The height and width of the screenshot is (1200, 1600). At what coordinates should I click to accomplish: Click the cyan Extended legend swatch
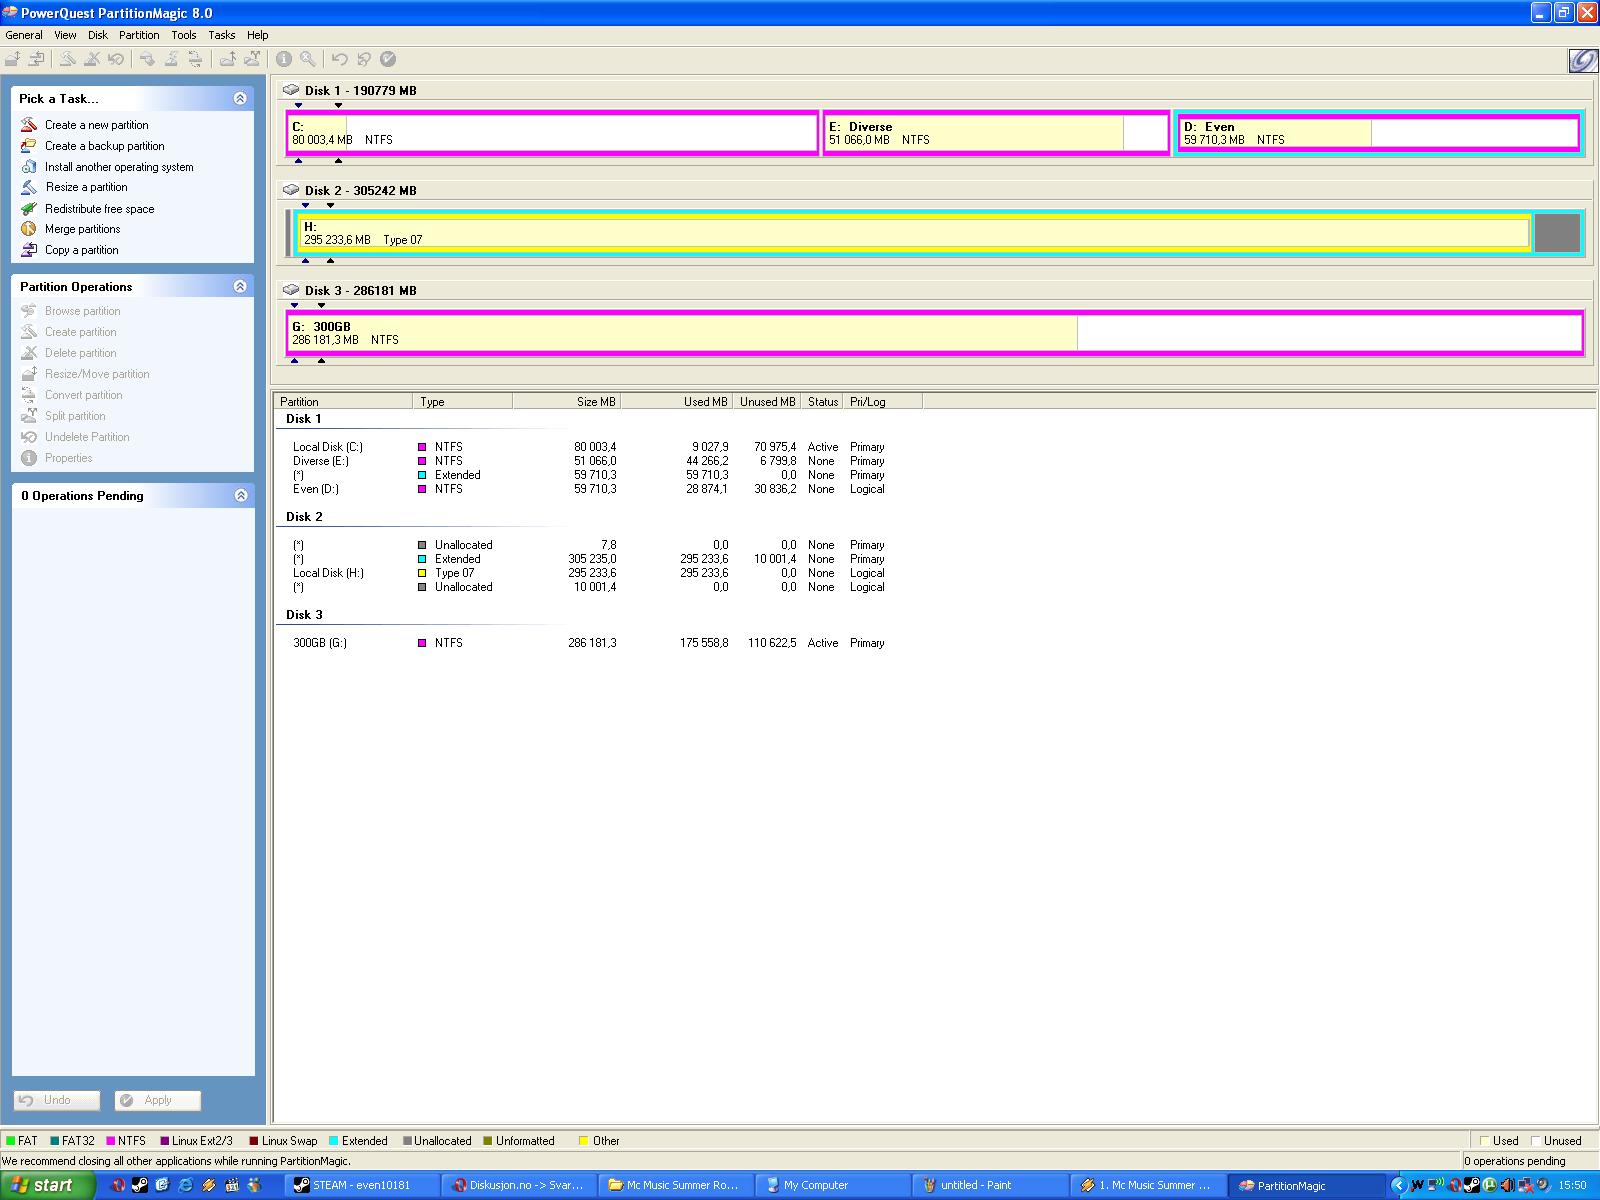pos(334,1141)
